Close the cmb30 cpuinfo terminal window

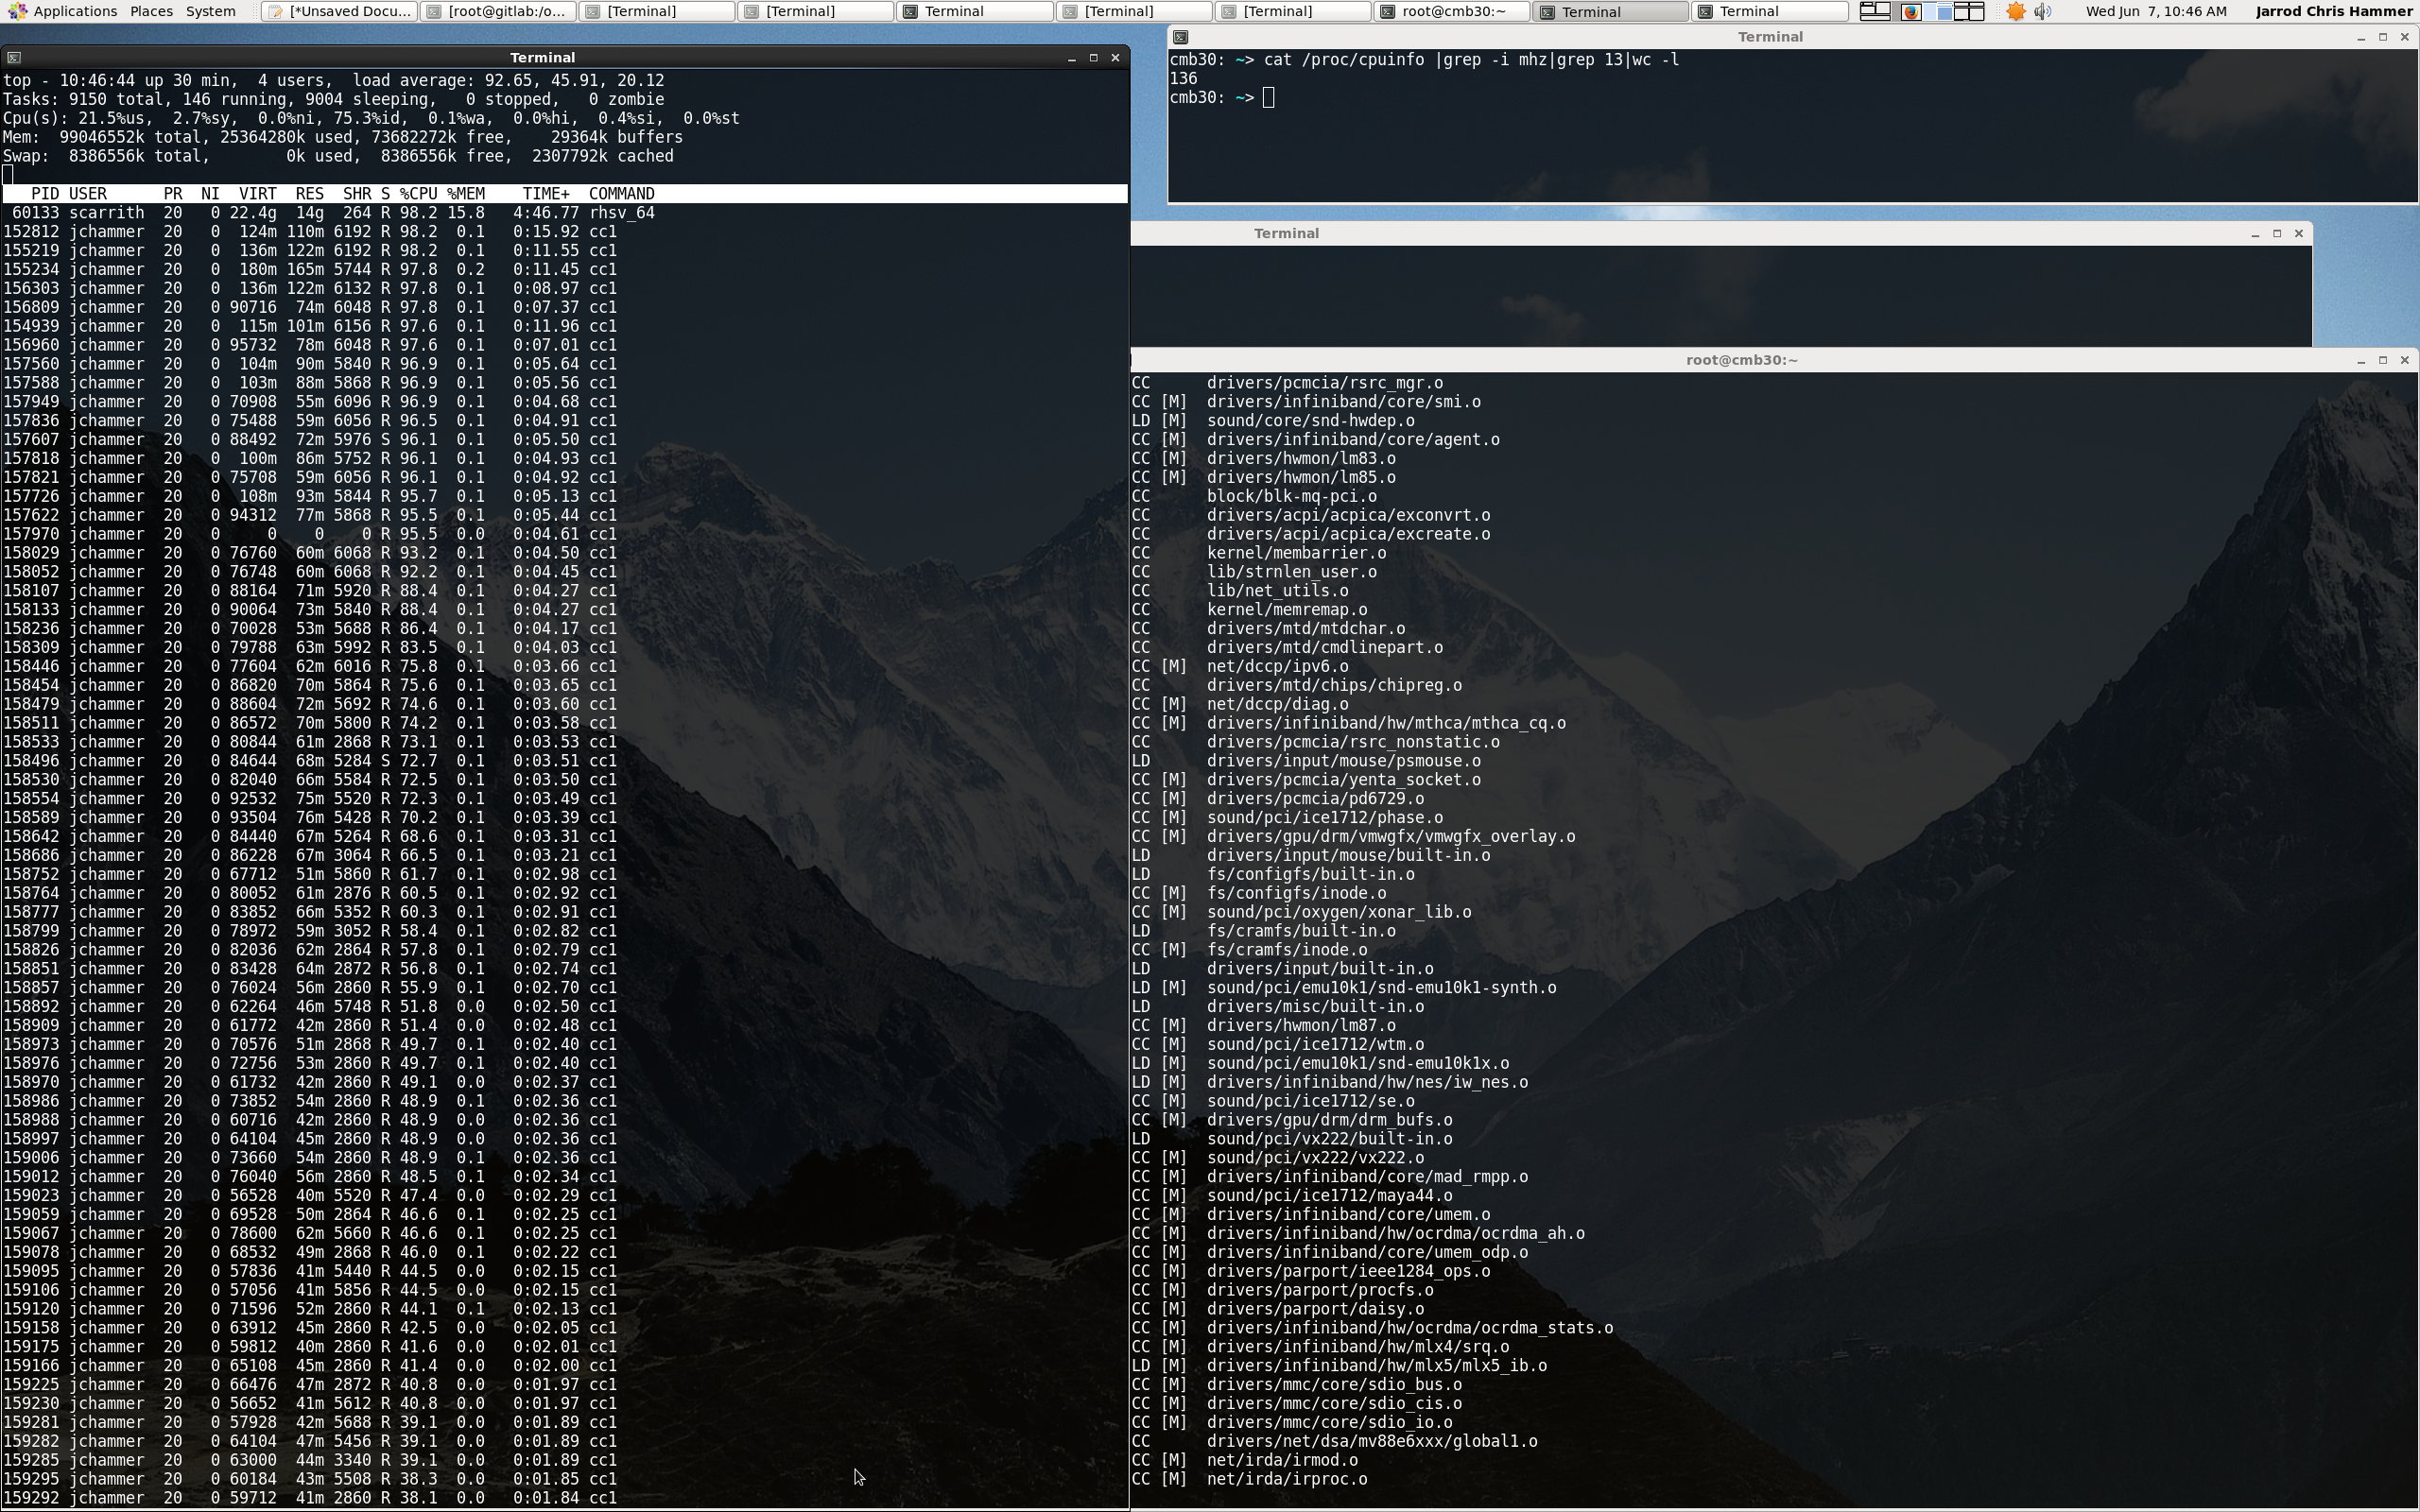[x=2405, y=37]
